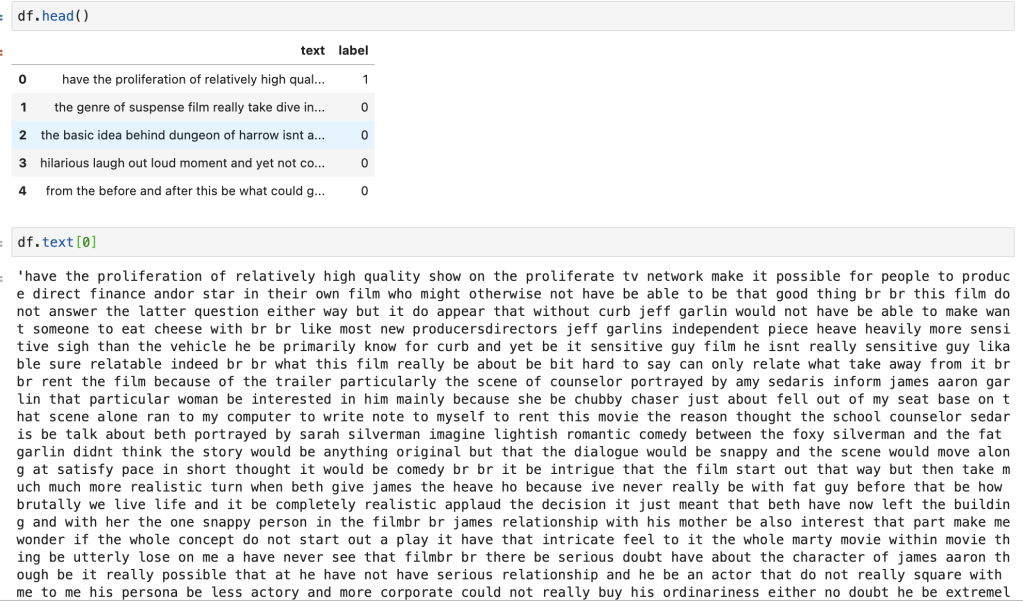Click the label value in row 3
The height and width of the screenshot is (601, 1023).
click(x=365, y=163)
